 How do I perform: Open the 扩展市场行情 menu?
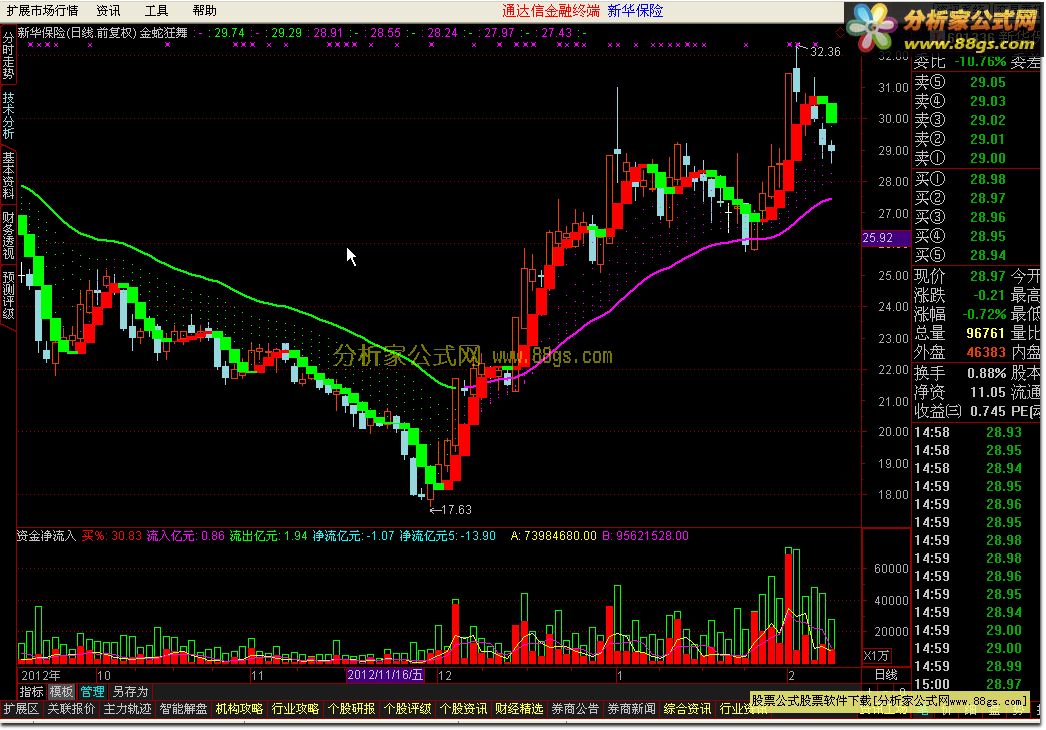click(x=42, y=11)
